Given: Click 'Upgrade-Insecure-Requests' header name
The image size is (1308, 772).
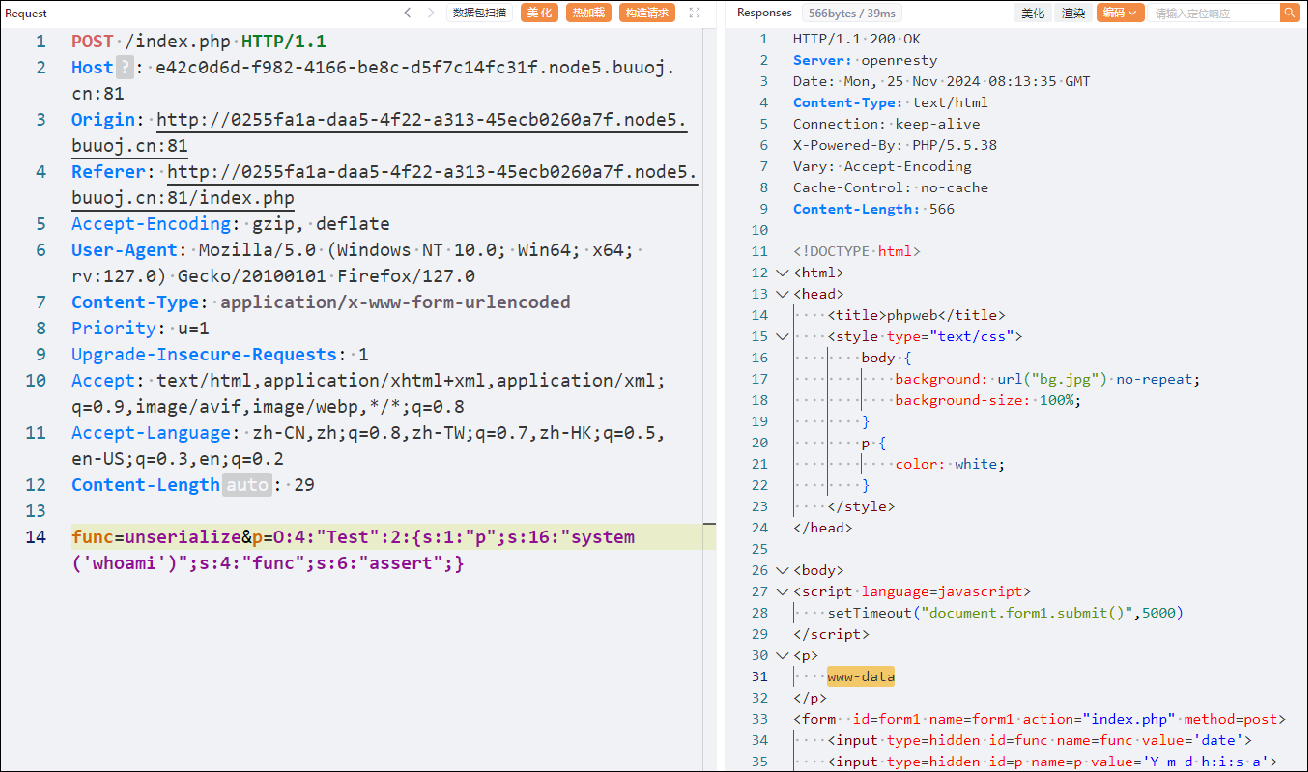Looking at the screenshot, I should [204, 354].
